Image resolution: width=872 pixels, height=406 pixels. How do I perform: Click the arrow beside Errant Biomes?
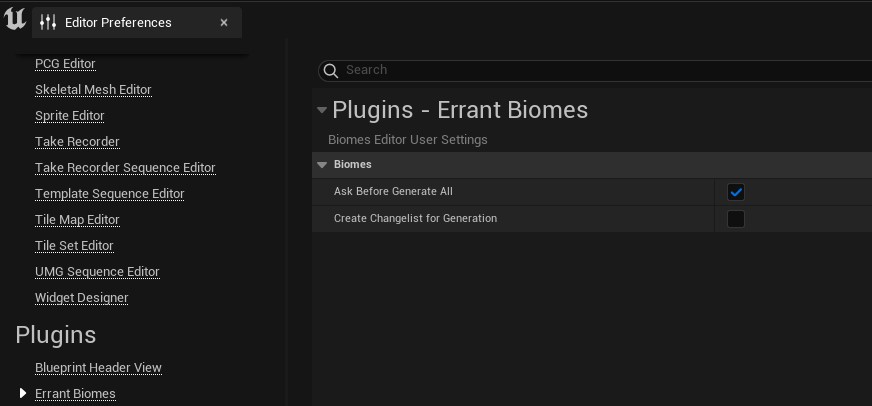click(x=23, y=393)
